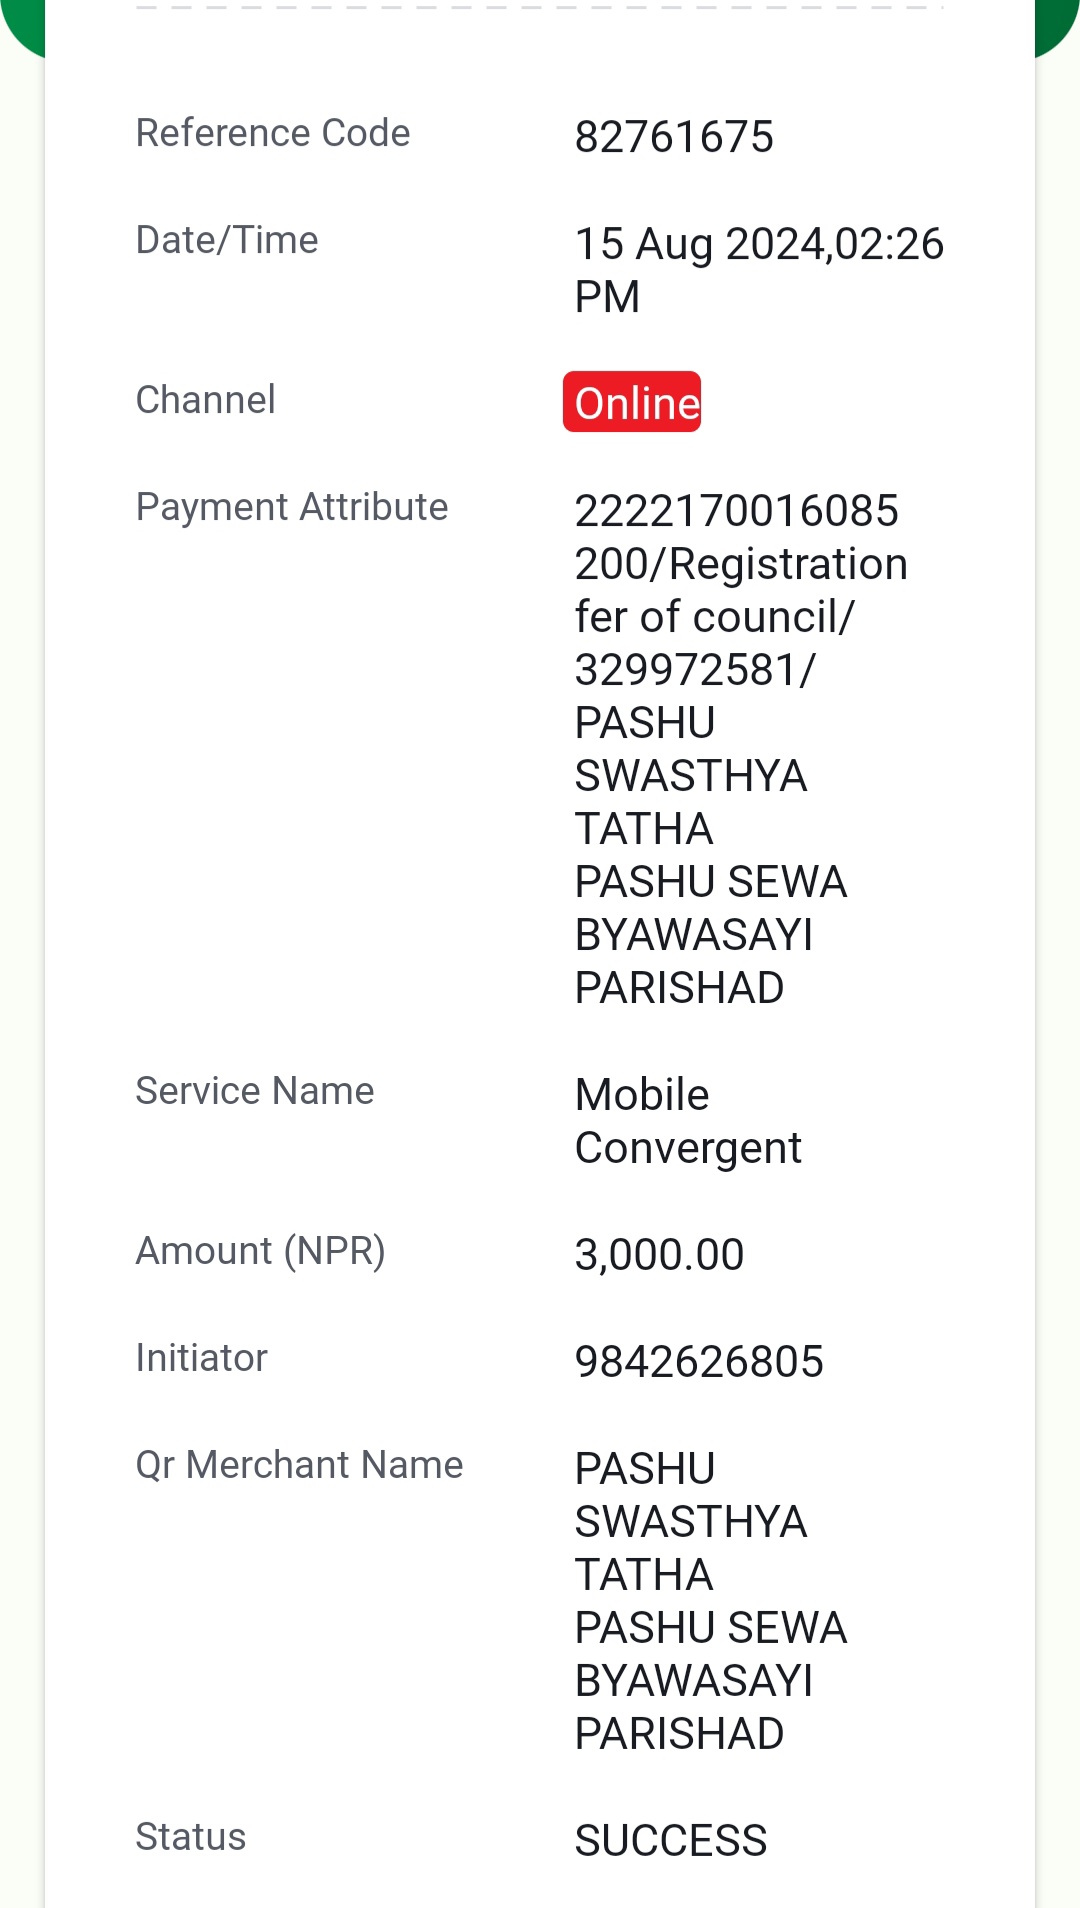Tap the Initiator label
The width and height of the screenshot is (1080, 1908).
click(201, 1358)
